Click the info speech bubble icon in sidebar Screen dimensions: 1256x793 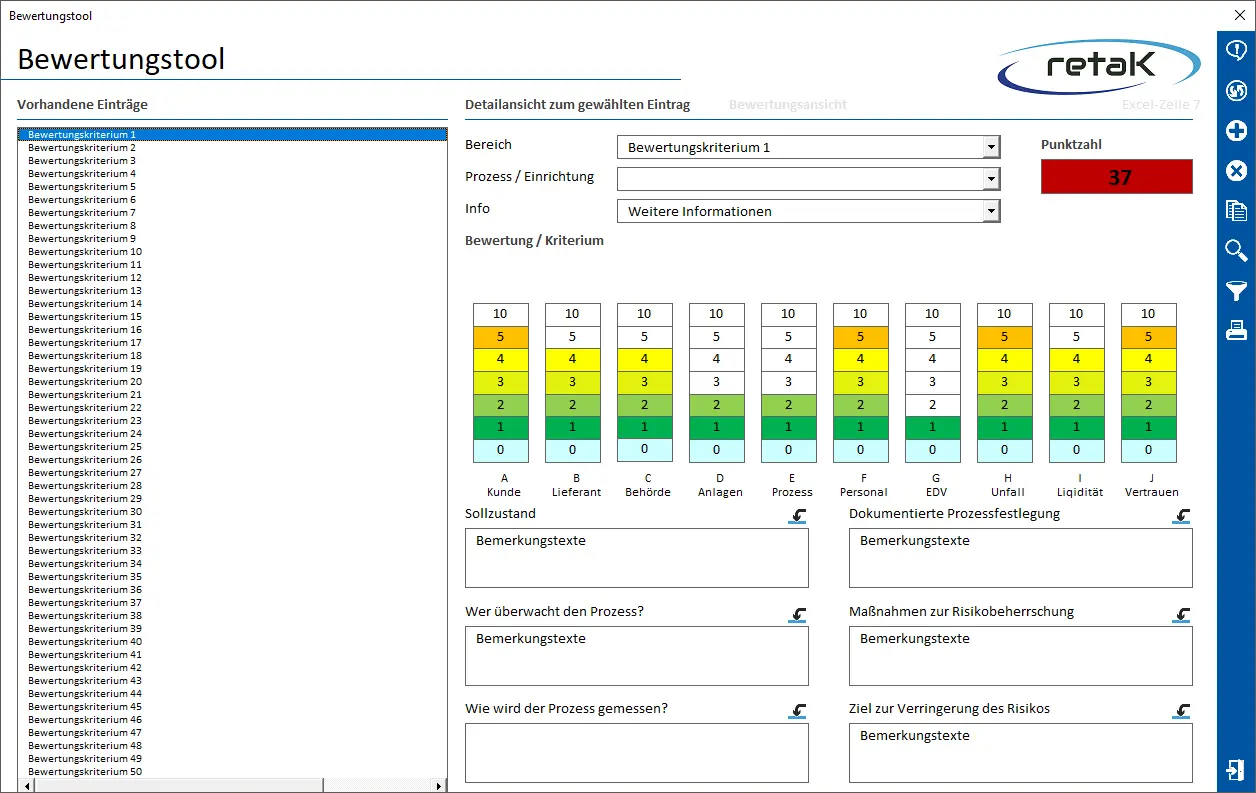(x=1237, y=51)
